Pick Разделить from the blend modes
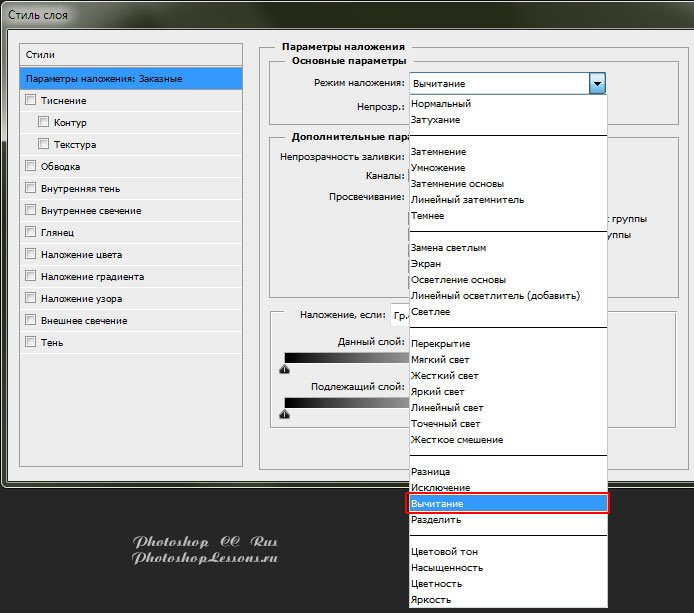Image resolution: width=694 pixels, height=613 pixels. [x=436, y=520]
